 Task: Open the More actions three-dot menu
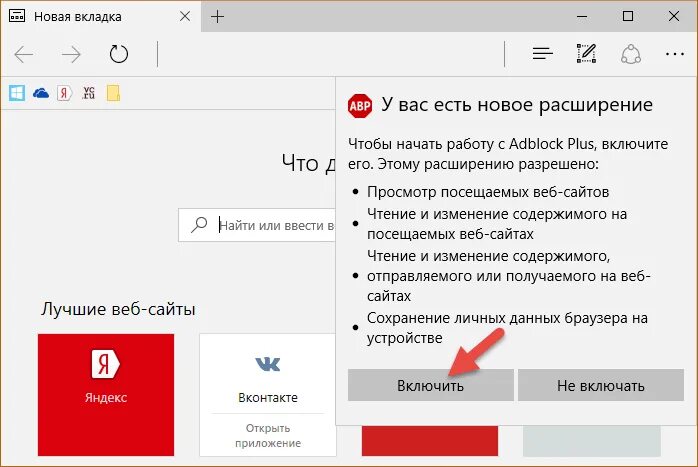point(675,54)
